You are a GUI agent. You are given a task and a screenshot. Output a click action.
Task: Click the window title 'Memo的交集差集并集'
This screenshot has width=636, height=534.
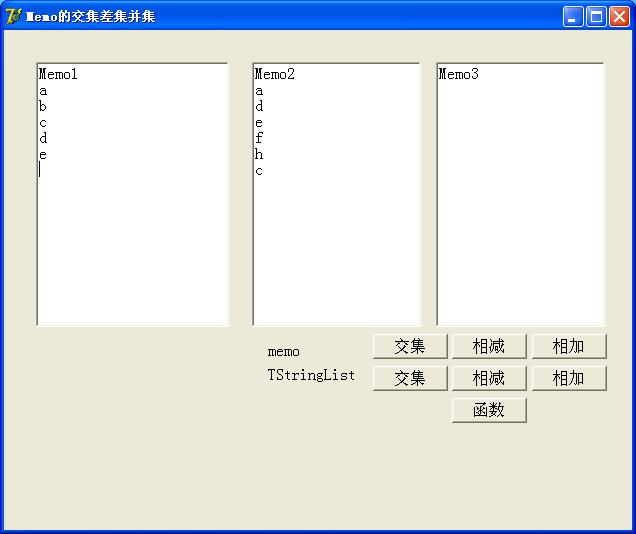90,17
